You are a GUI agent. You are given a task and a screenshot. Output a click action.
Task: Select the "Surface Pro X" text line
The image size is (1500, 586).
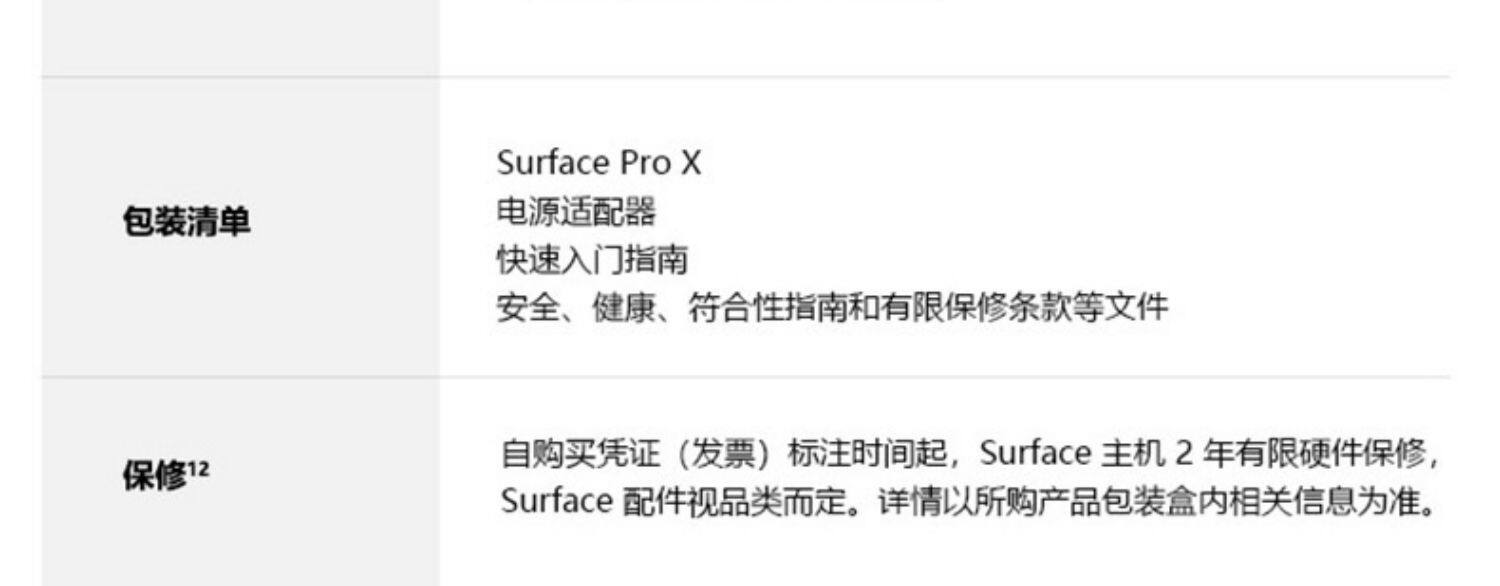pyautogui.click(x=599, y=163)
